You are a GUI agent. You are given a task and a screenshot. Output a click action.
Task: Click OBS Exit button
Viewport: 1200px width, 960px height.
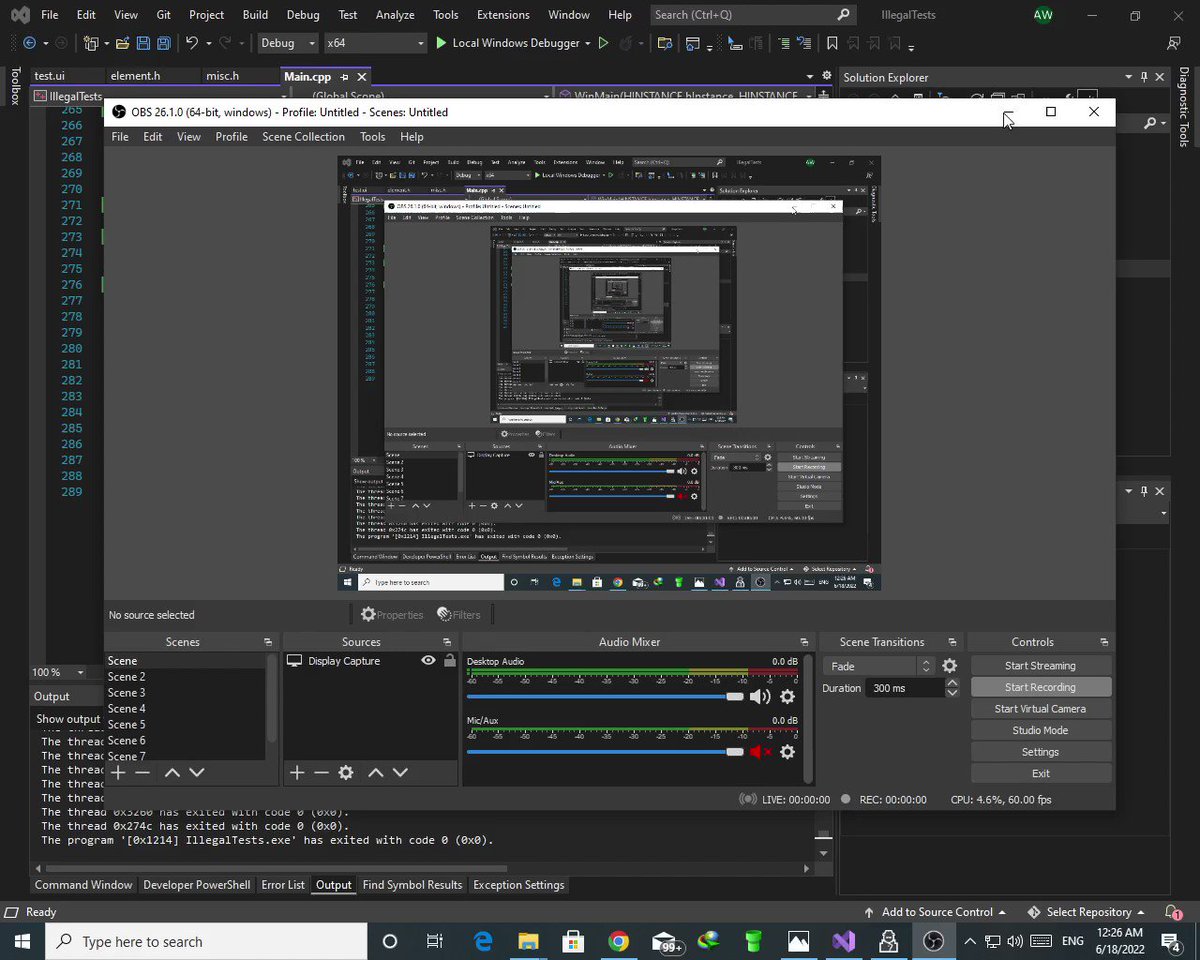(x=1040, y=773)
